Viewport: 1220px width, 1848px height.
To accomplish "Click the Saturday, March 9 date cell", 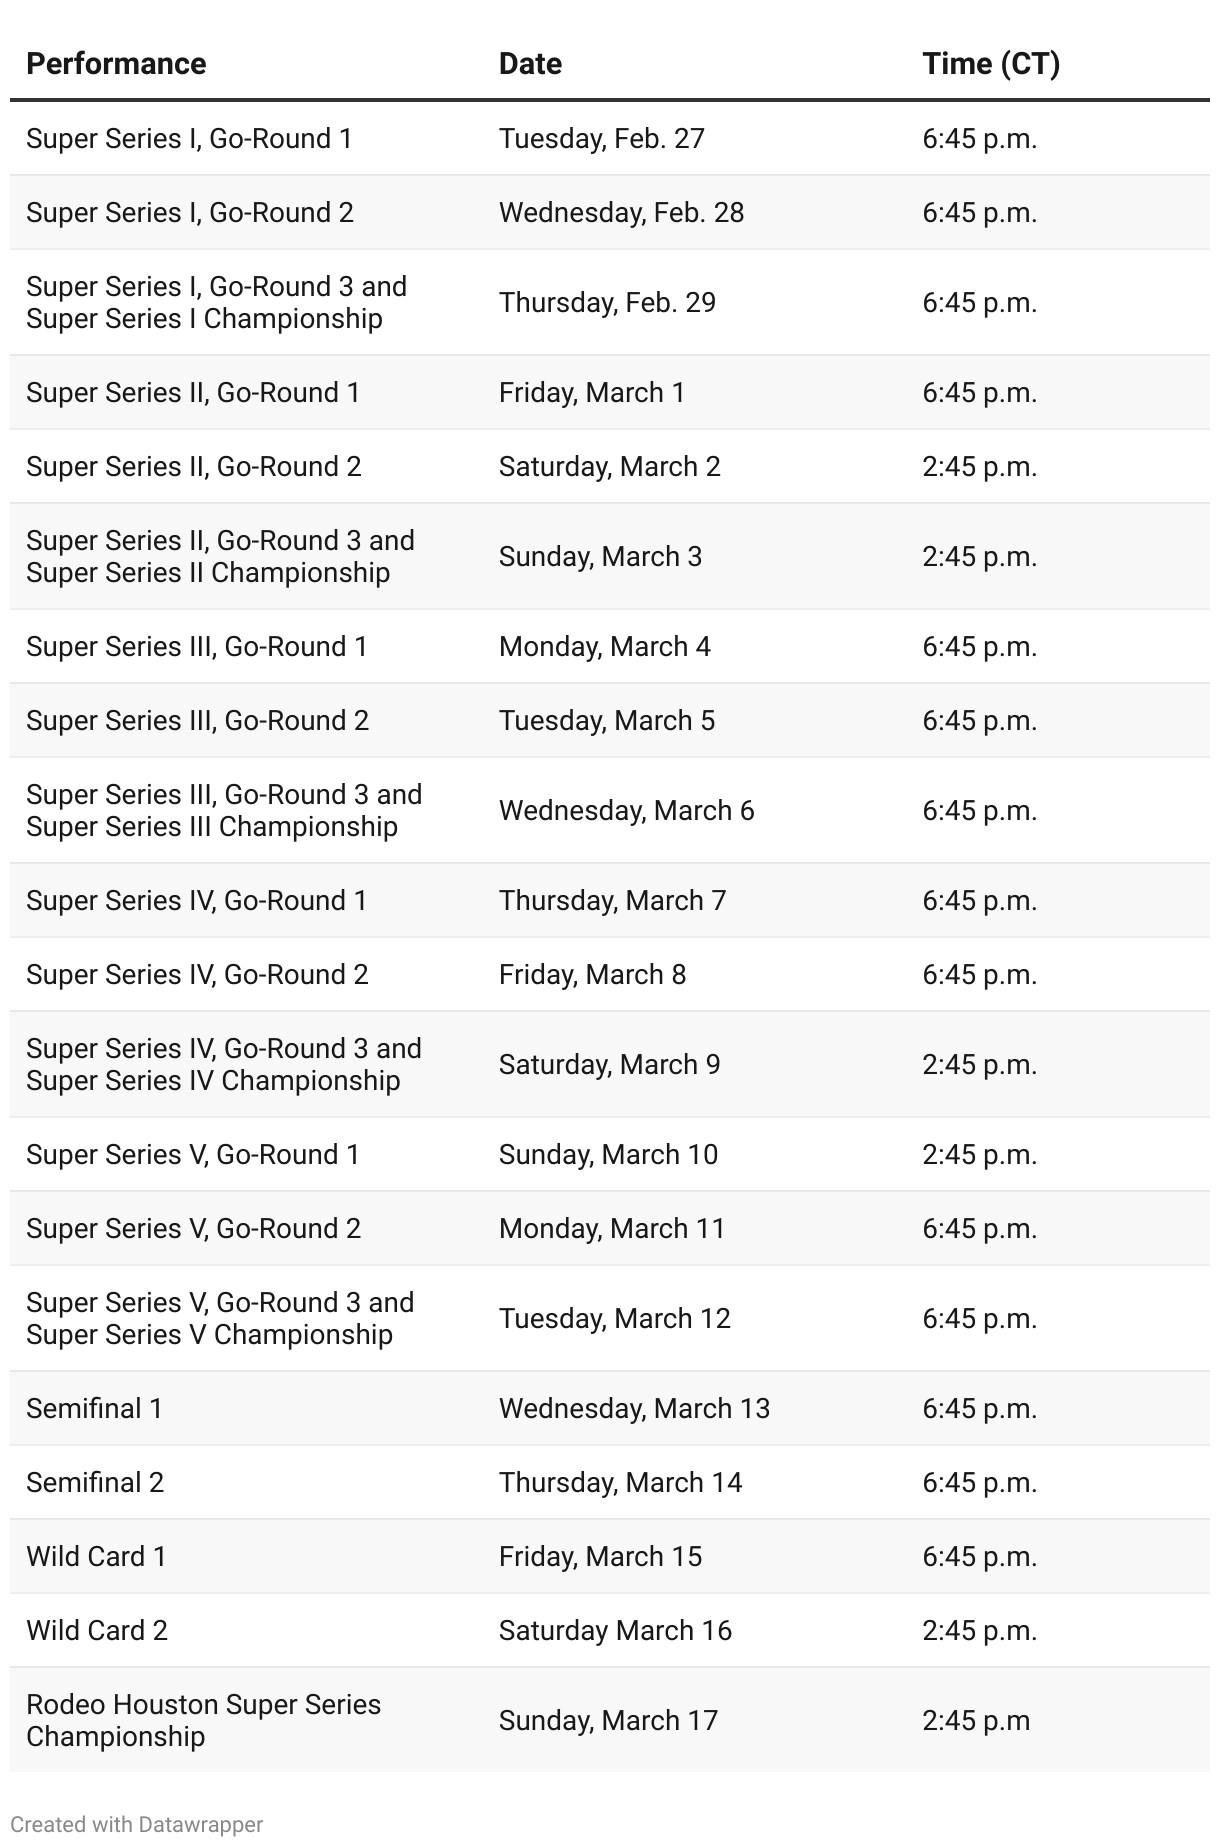I will pos(609,1064).
